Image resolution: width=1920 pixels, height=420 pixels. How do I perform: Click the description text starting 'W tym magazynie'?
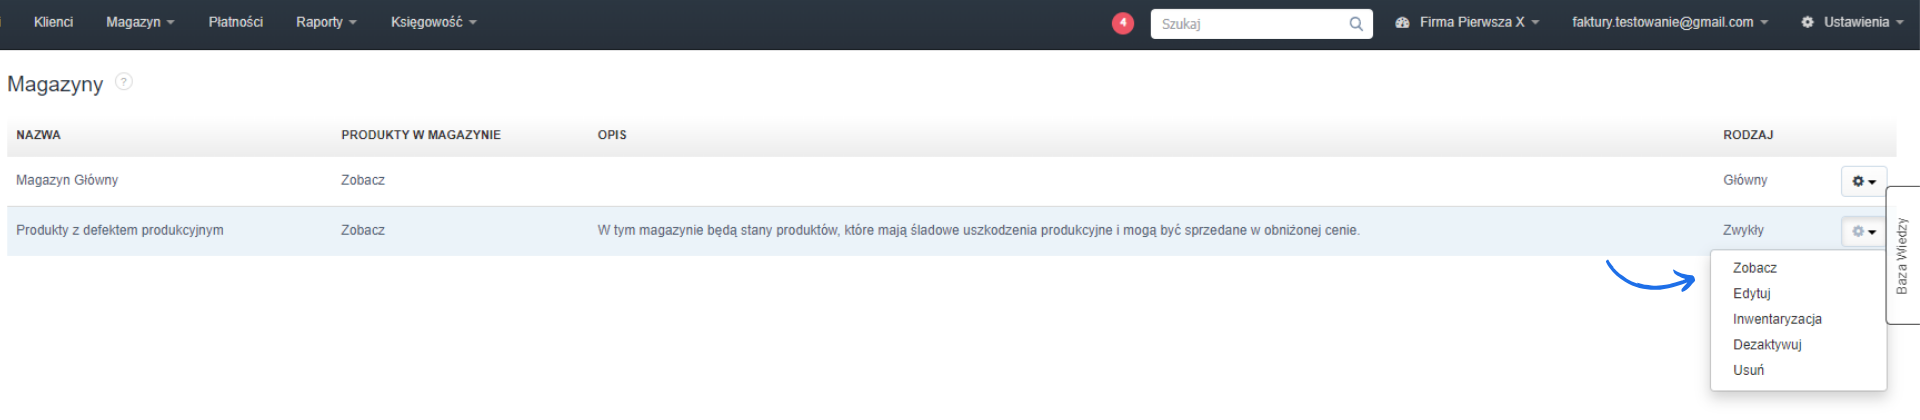click(x=978, y=230)
